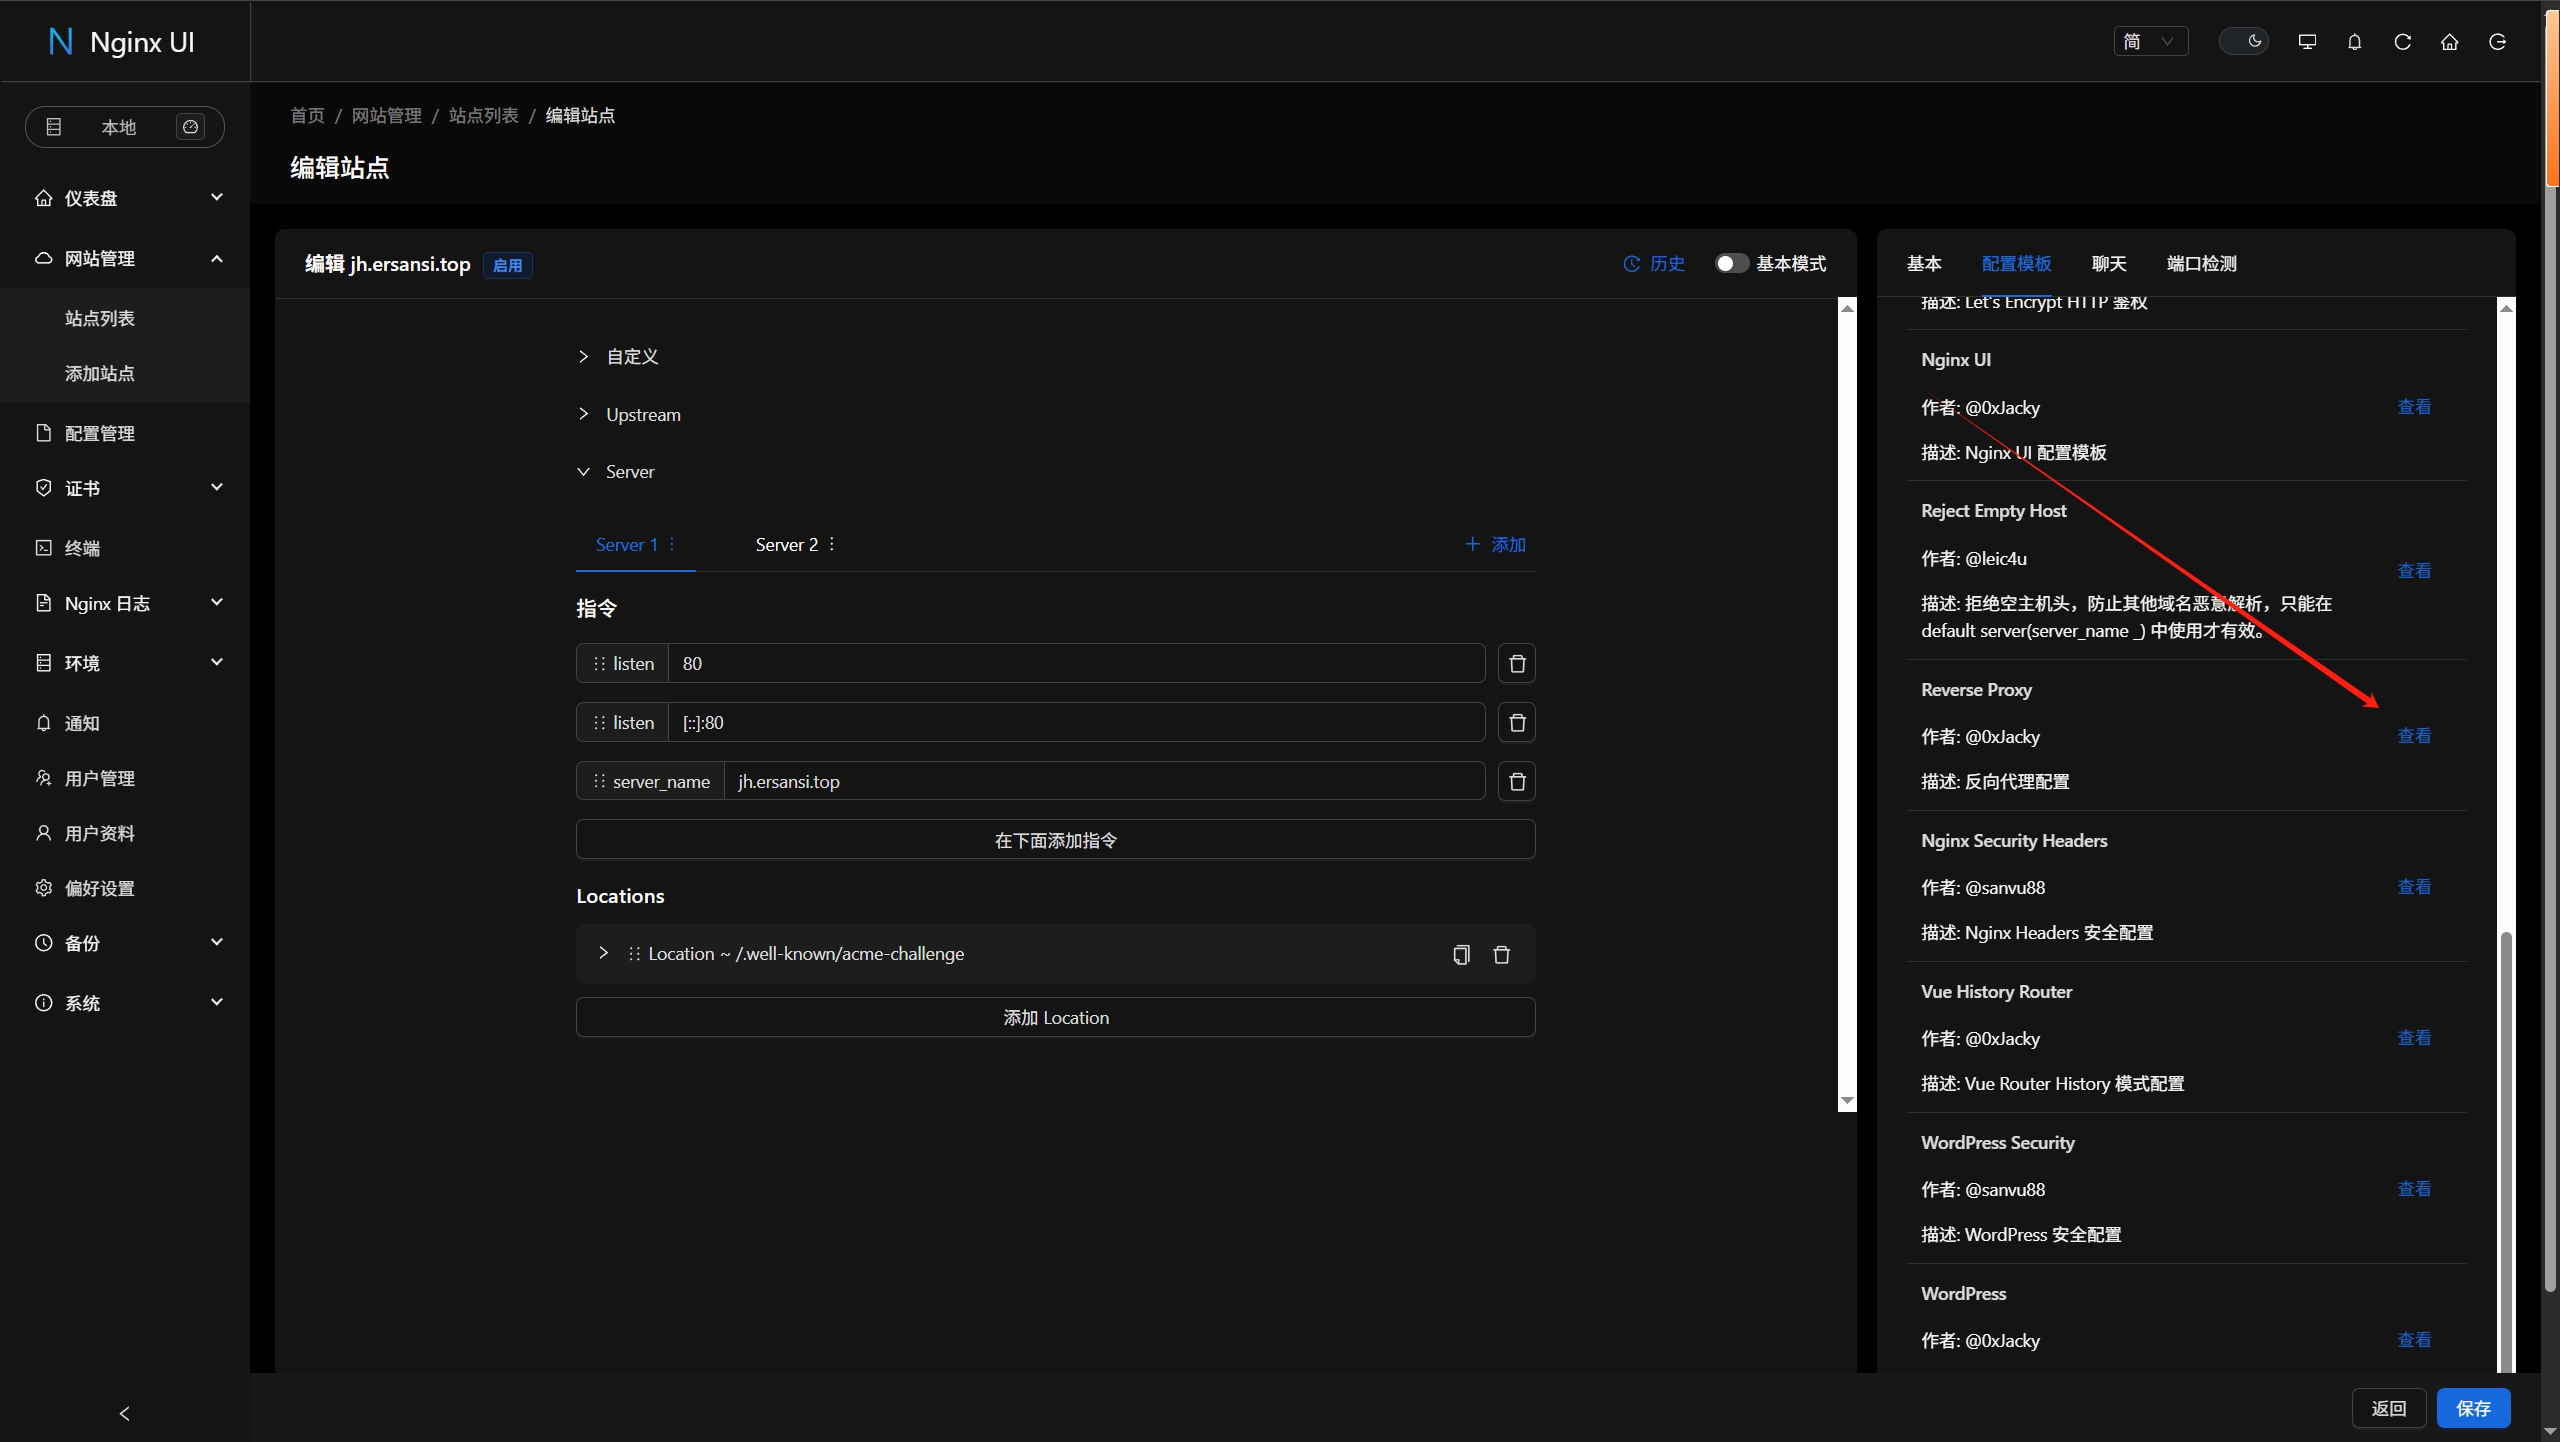2560x1442 pixels.
Task: Click 查看 for Reject Empty Host
Action: (2414, 570)
